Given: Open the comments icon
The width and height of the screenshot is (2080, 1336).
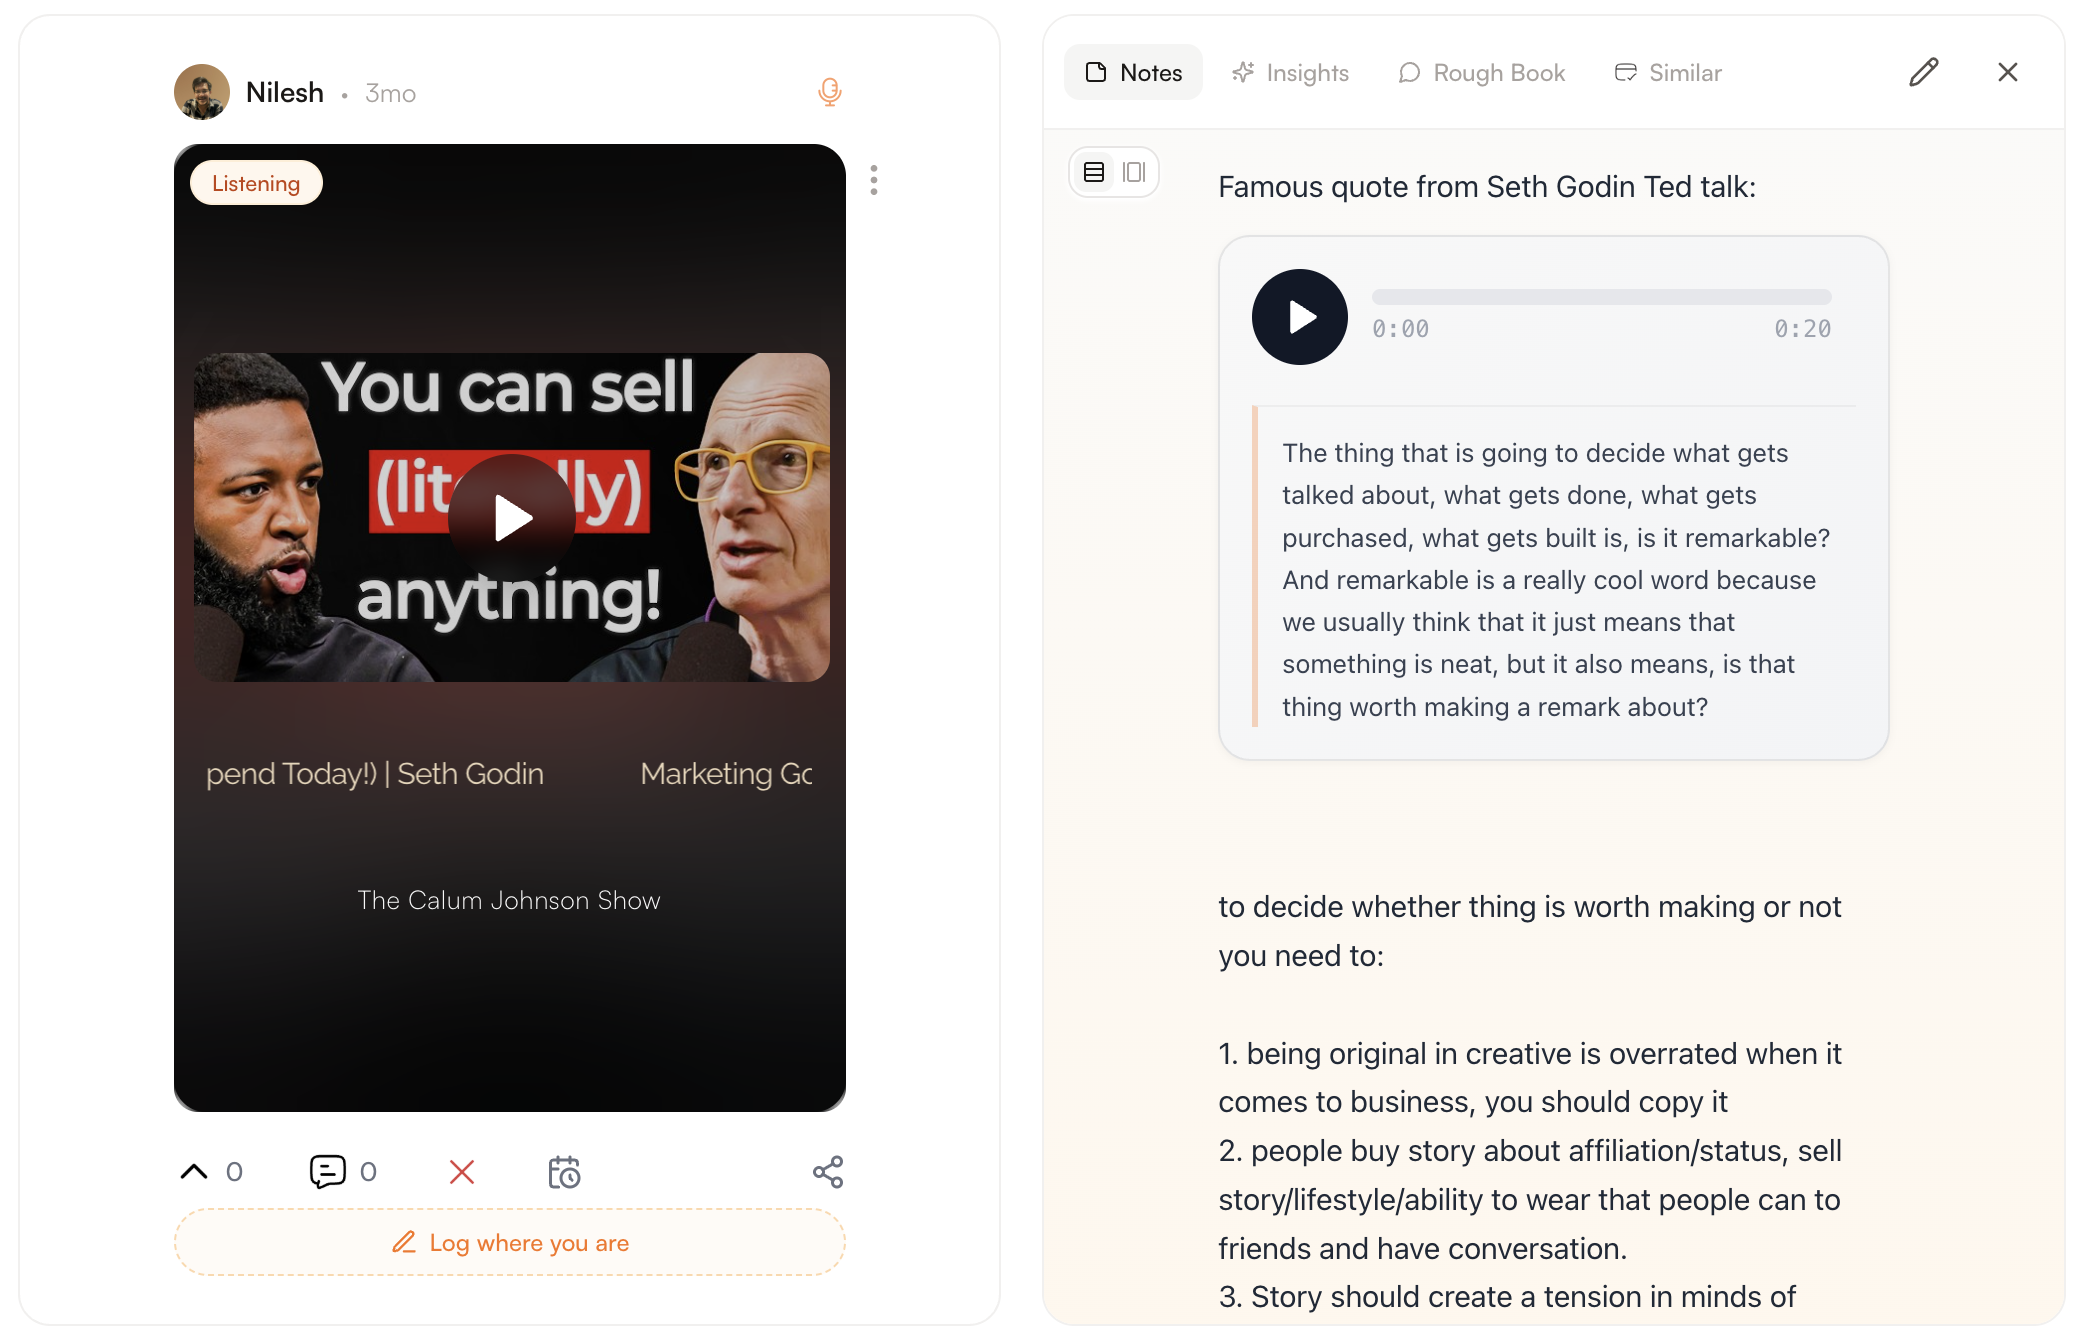Looking at the screenshot, I should point(327,1171).
